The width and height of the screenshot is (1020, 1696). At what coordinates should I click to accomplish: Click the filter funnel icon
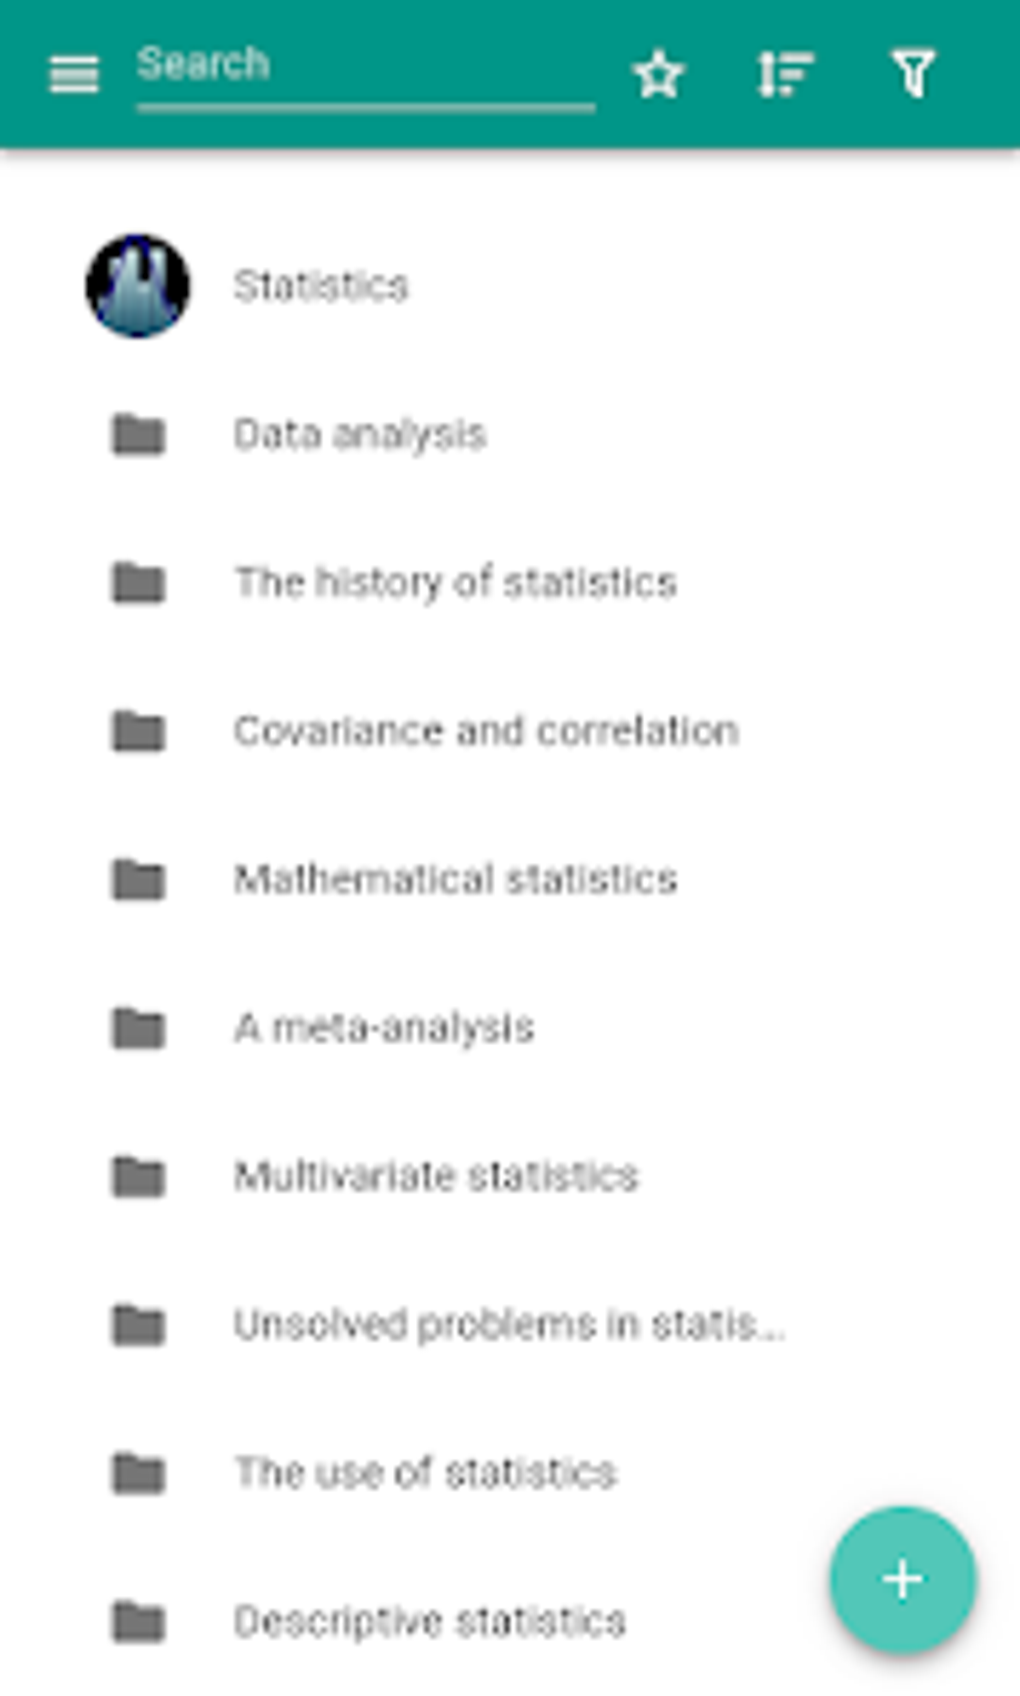tap(911, 74)
